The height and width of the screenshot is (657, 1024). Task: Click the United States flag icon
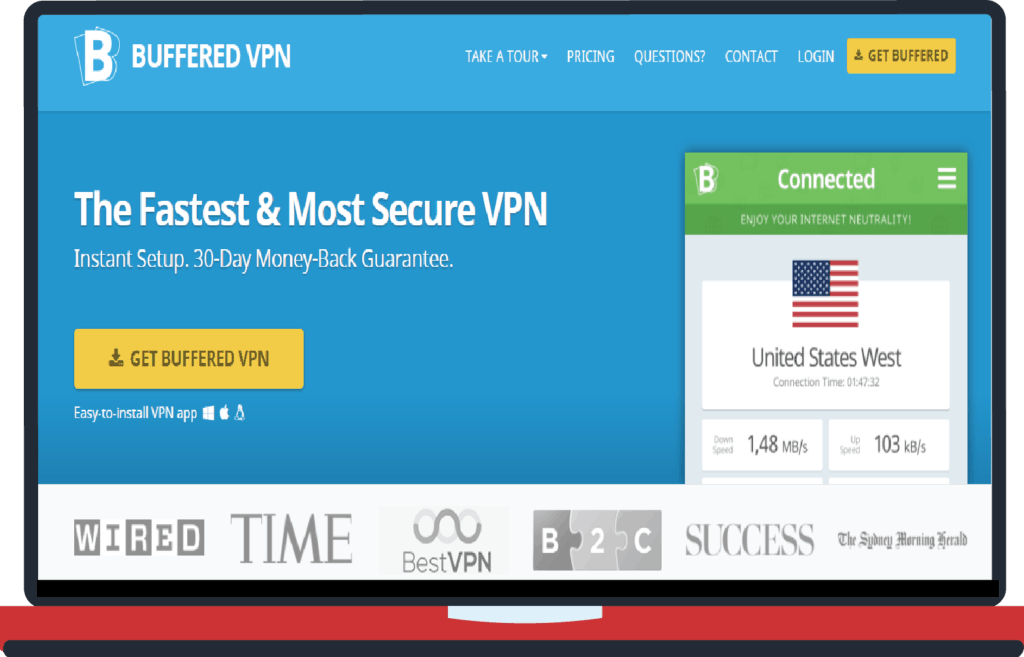click(825, 294)
